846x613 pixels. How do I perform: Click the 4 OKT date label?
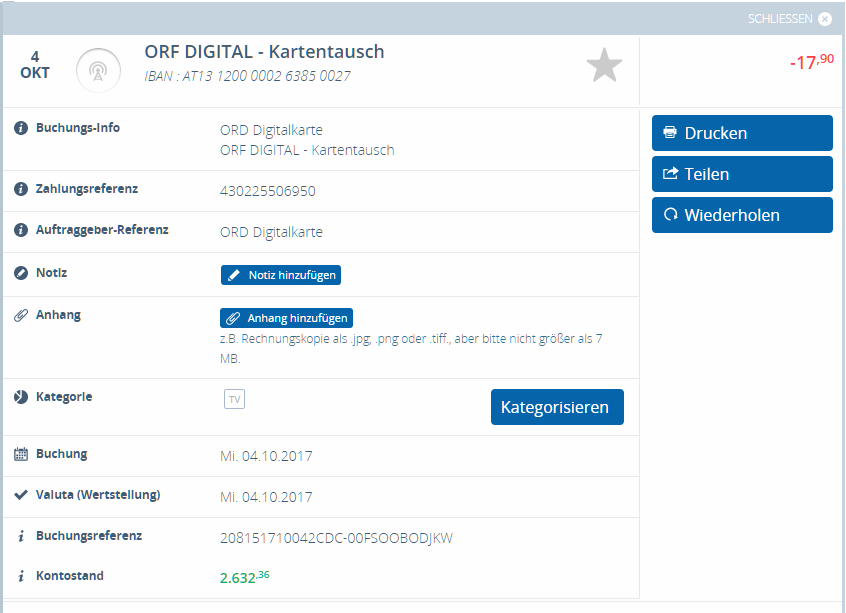pos(35,65)
